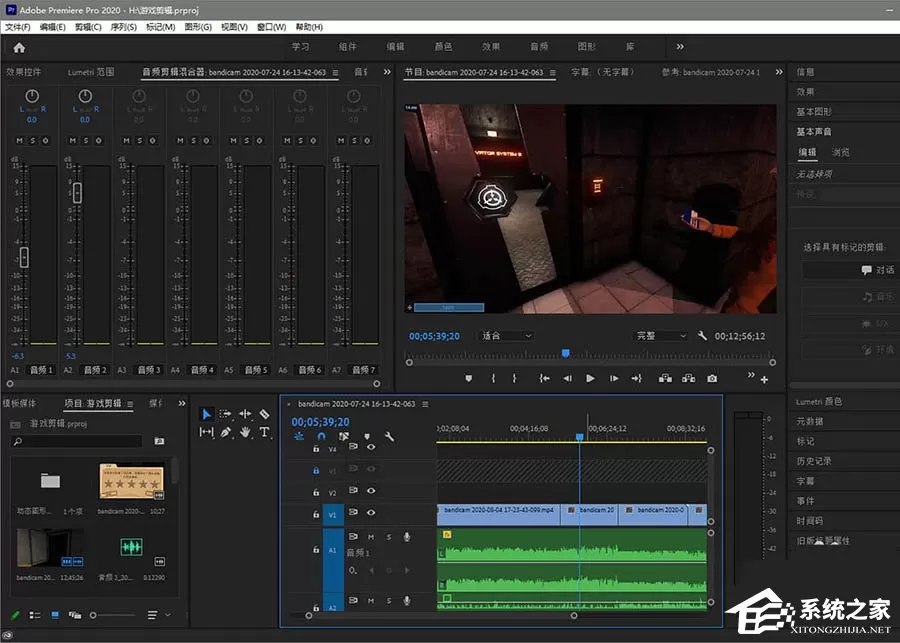900x643 pixels.
Task: Toggle lock on V2 track
Action: click(x=316, y=493)
